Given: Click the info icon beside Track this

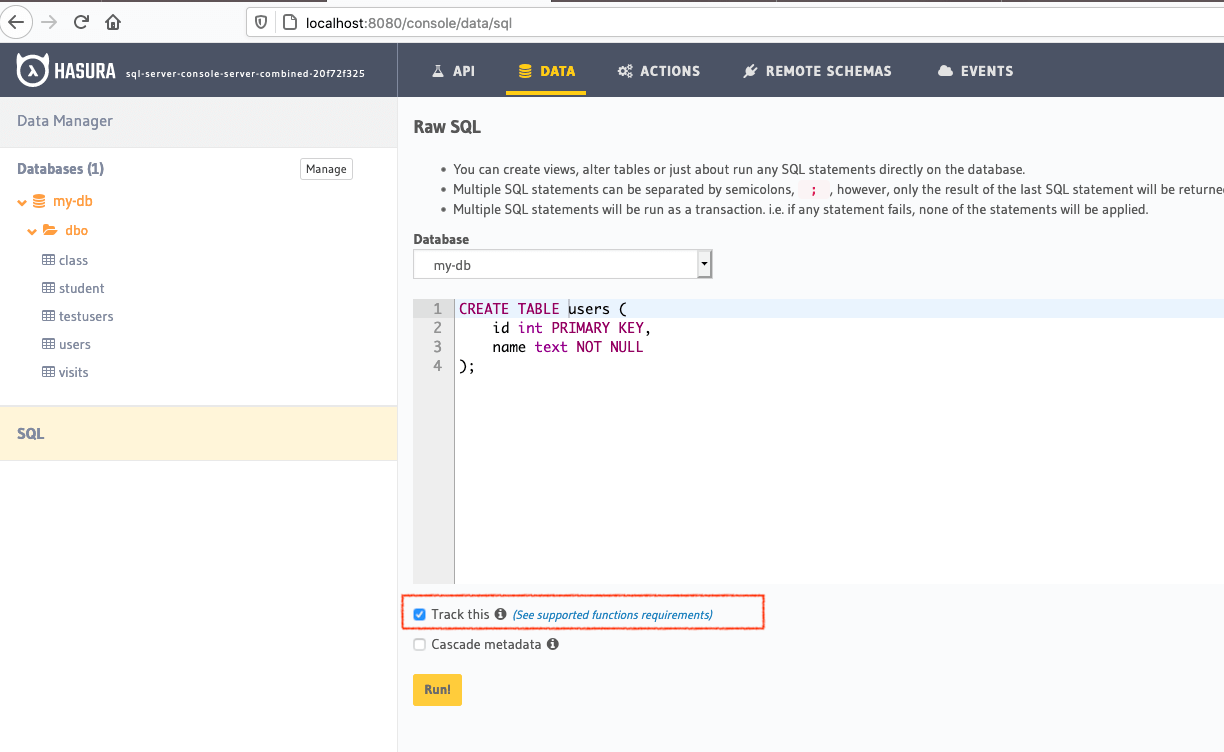Looking at the screenshot, I should pyautogui.click(x=501, y=614).
